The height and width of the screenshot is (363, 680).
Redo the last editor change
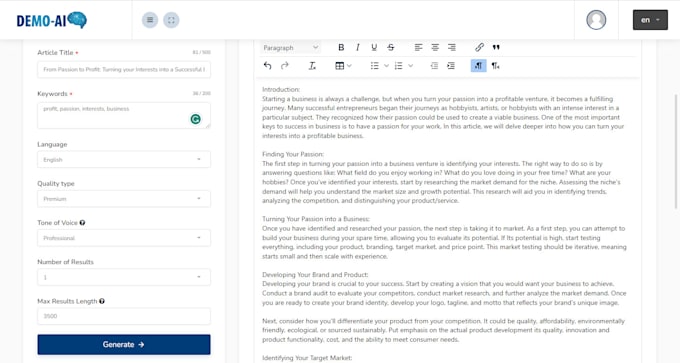pos(284,66)
